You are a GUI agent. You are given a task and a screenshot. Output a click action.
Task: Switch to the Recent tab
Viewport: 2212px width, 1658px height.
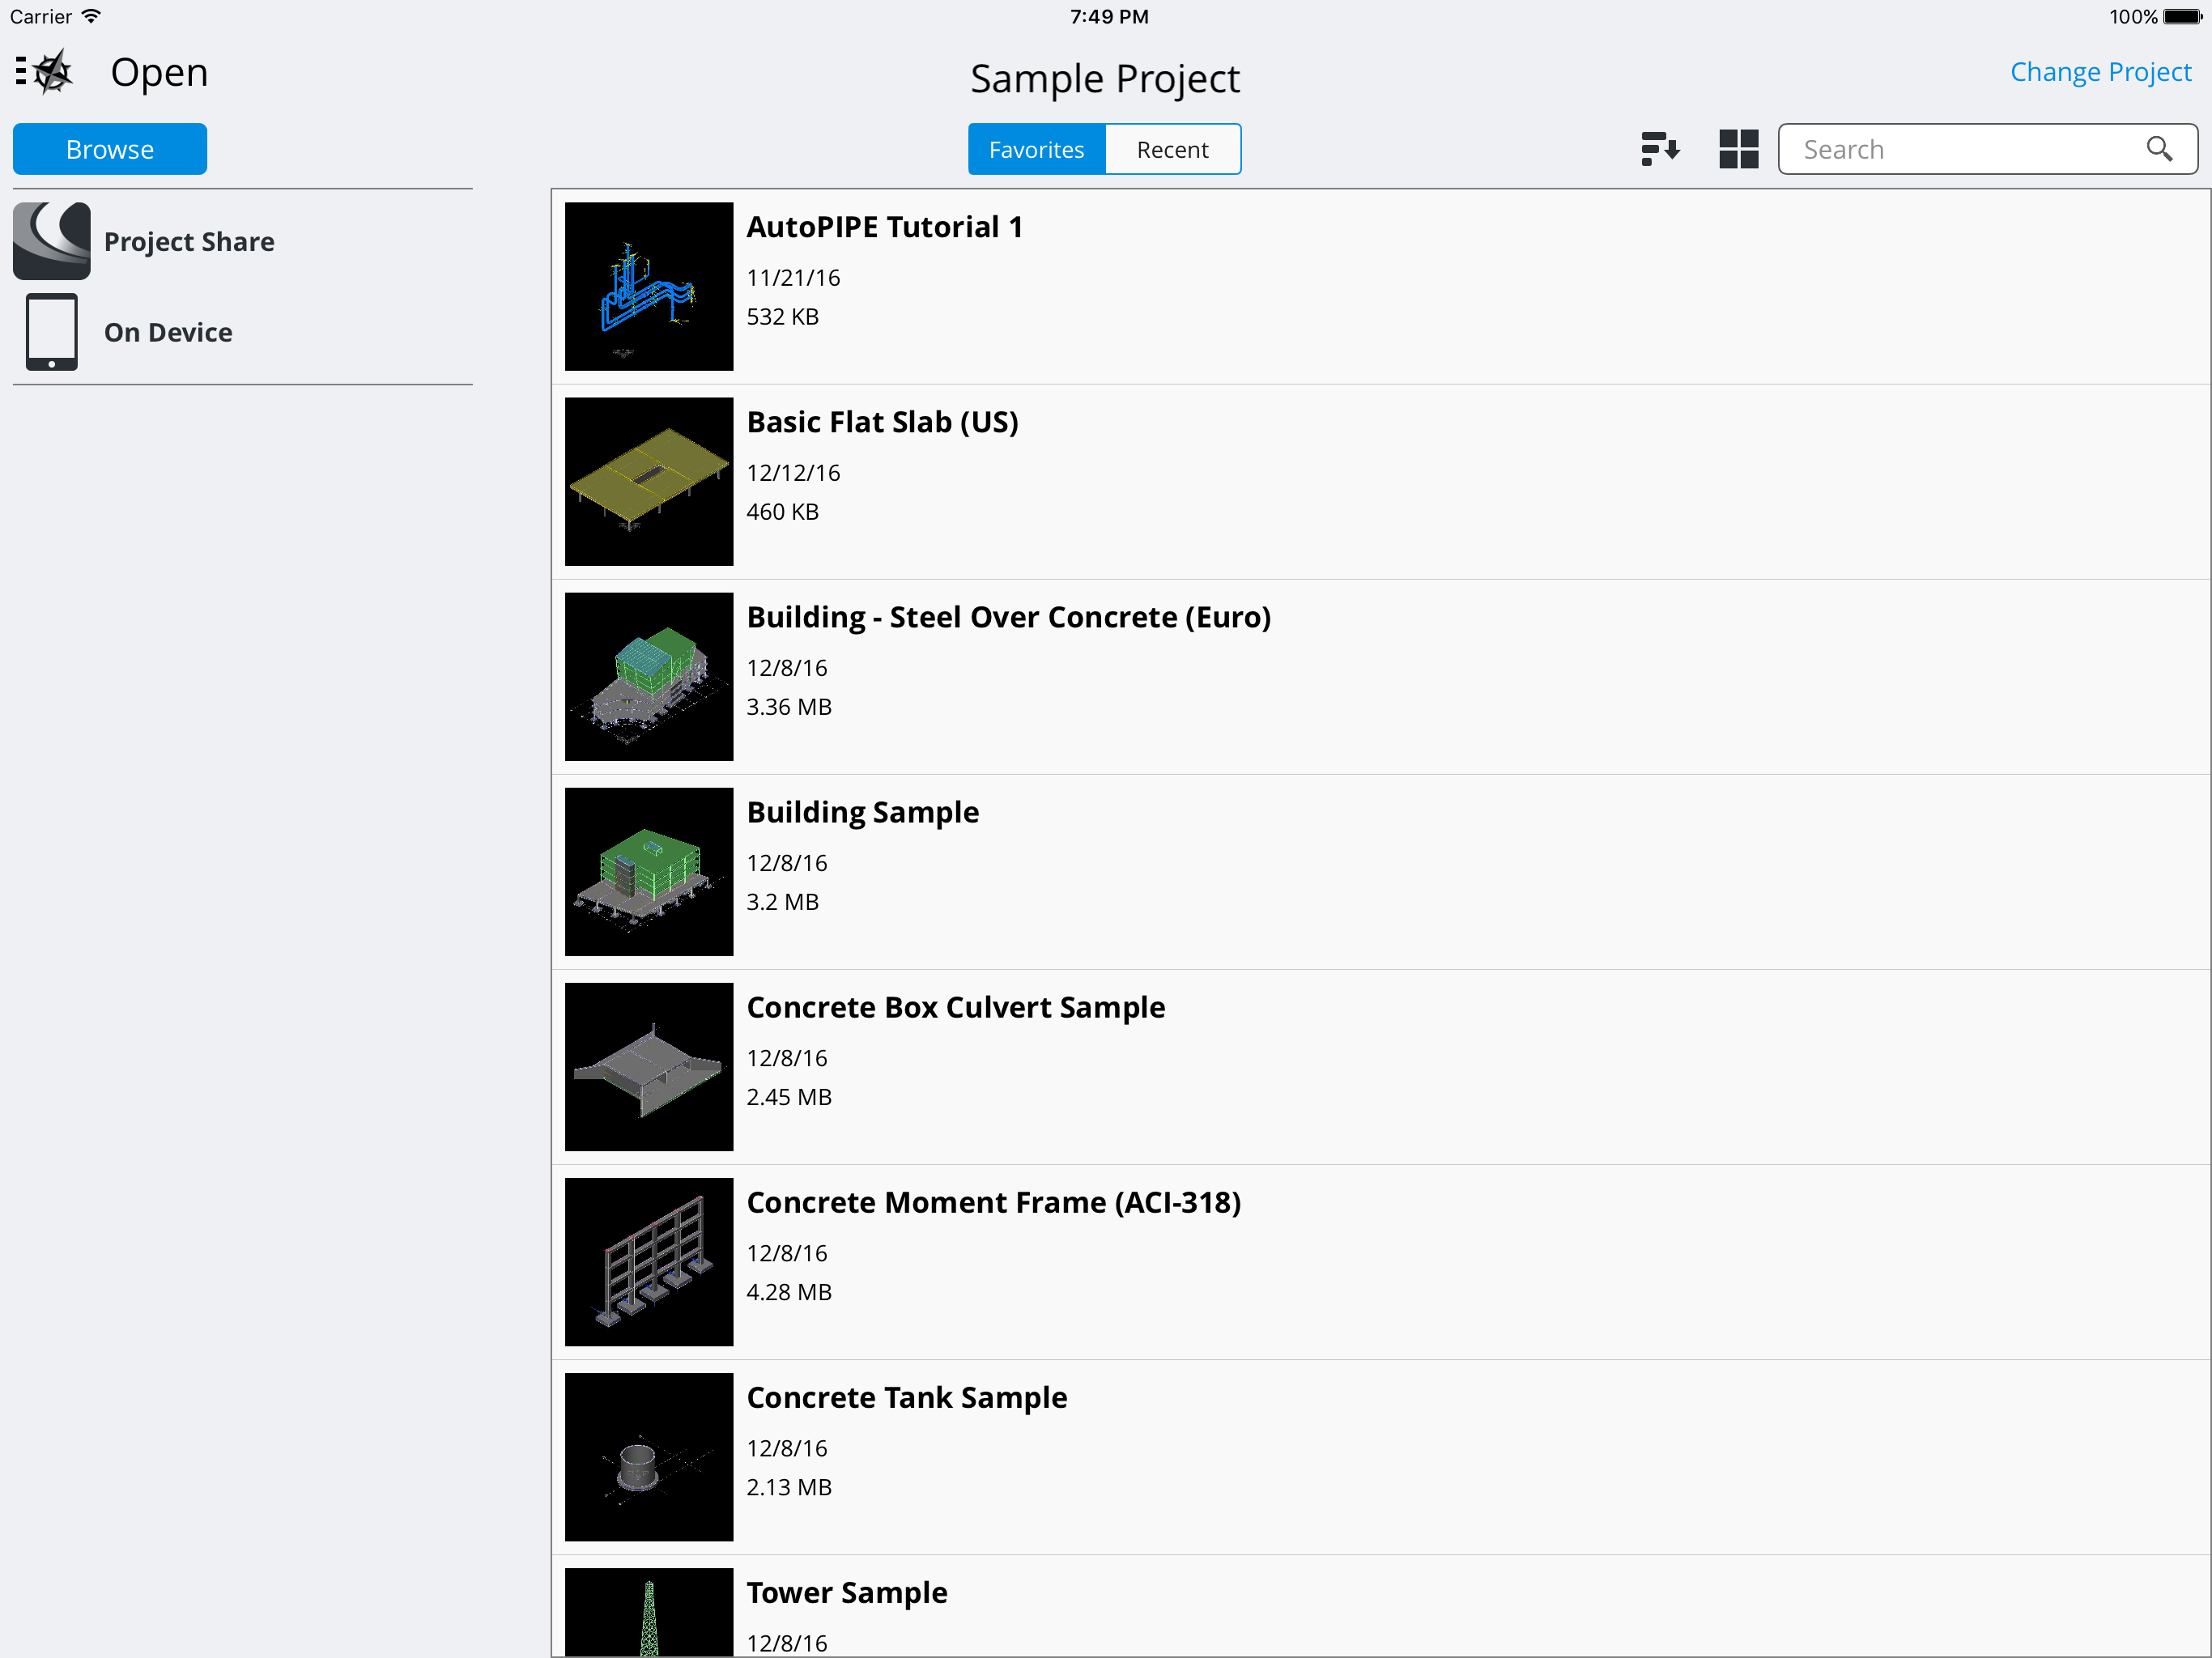pyautogui.click(x=1173, y=149)
